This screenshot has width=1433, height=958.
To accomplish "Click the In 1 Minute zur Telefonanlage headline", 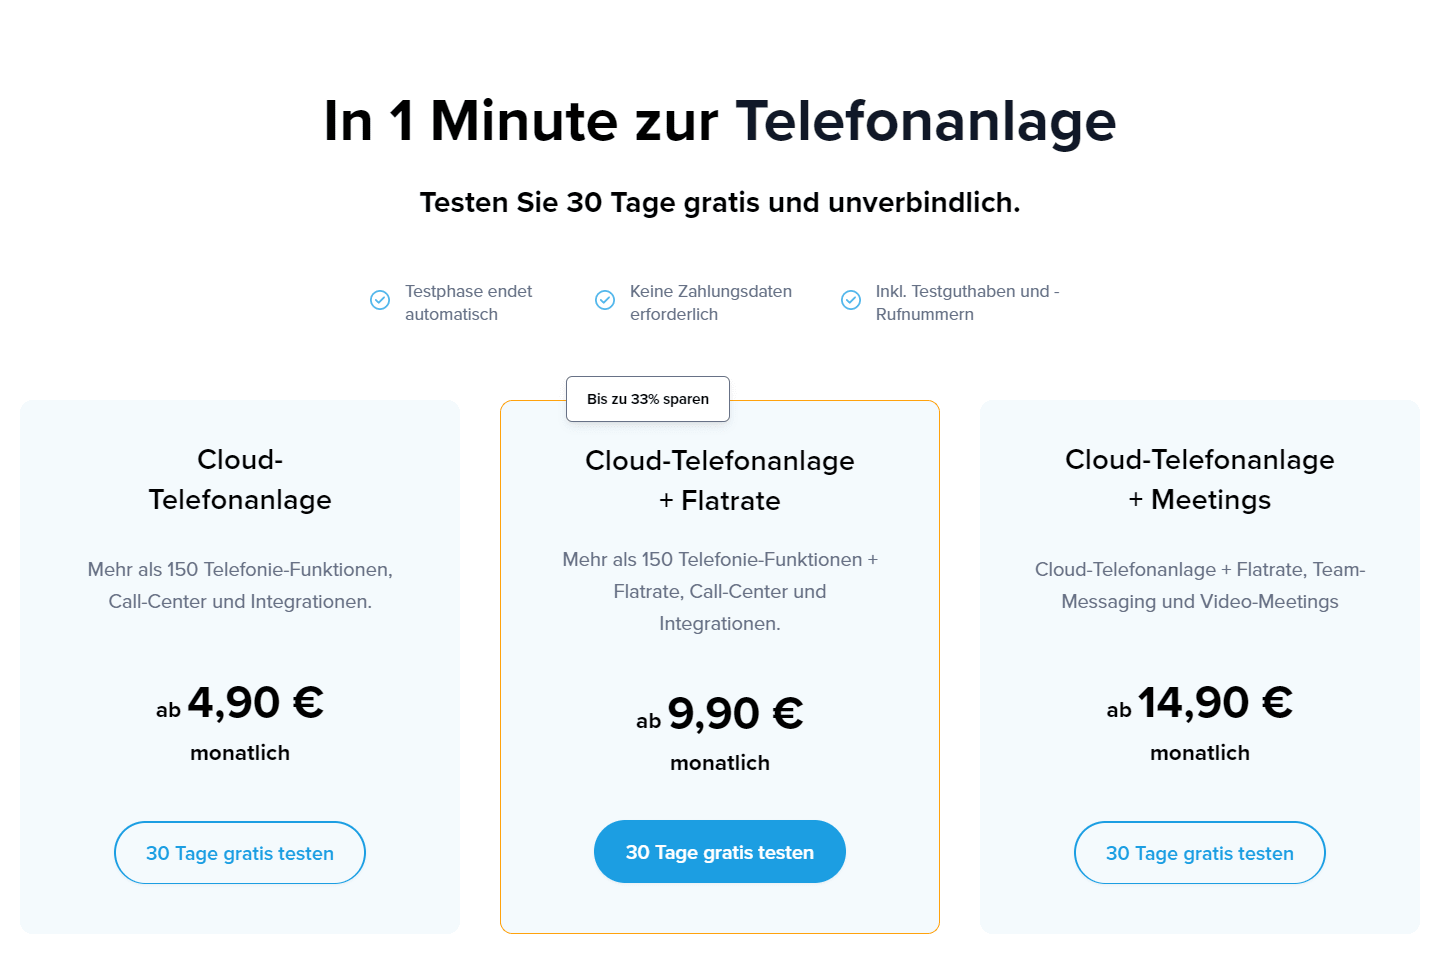I will click(x=720, y=121).
